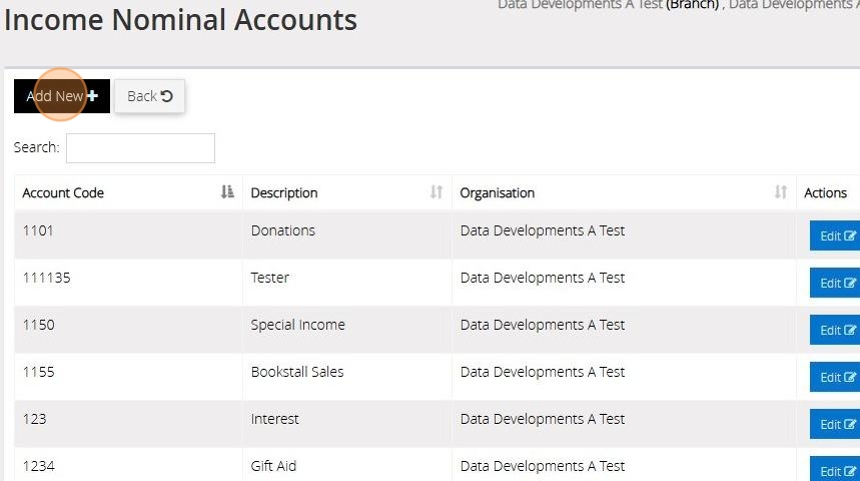Edit the Donations account 1101

[x=836, y=236]
